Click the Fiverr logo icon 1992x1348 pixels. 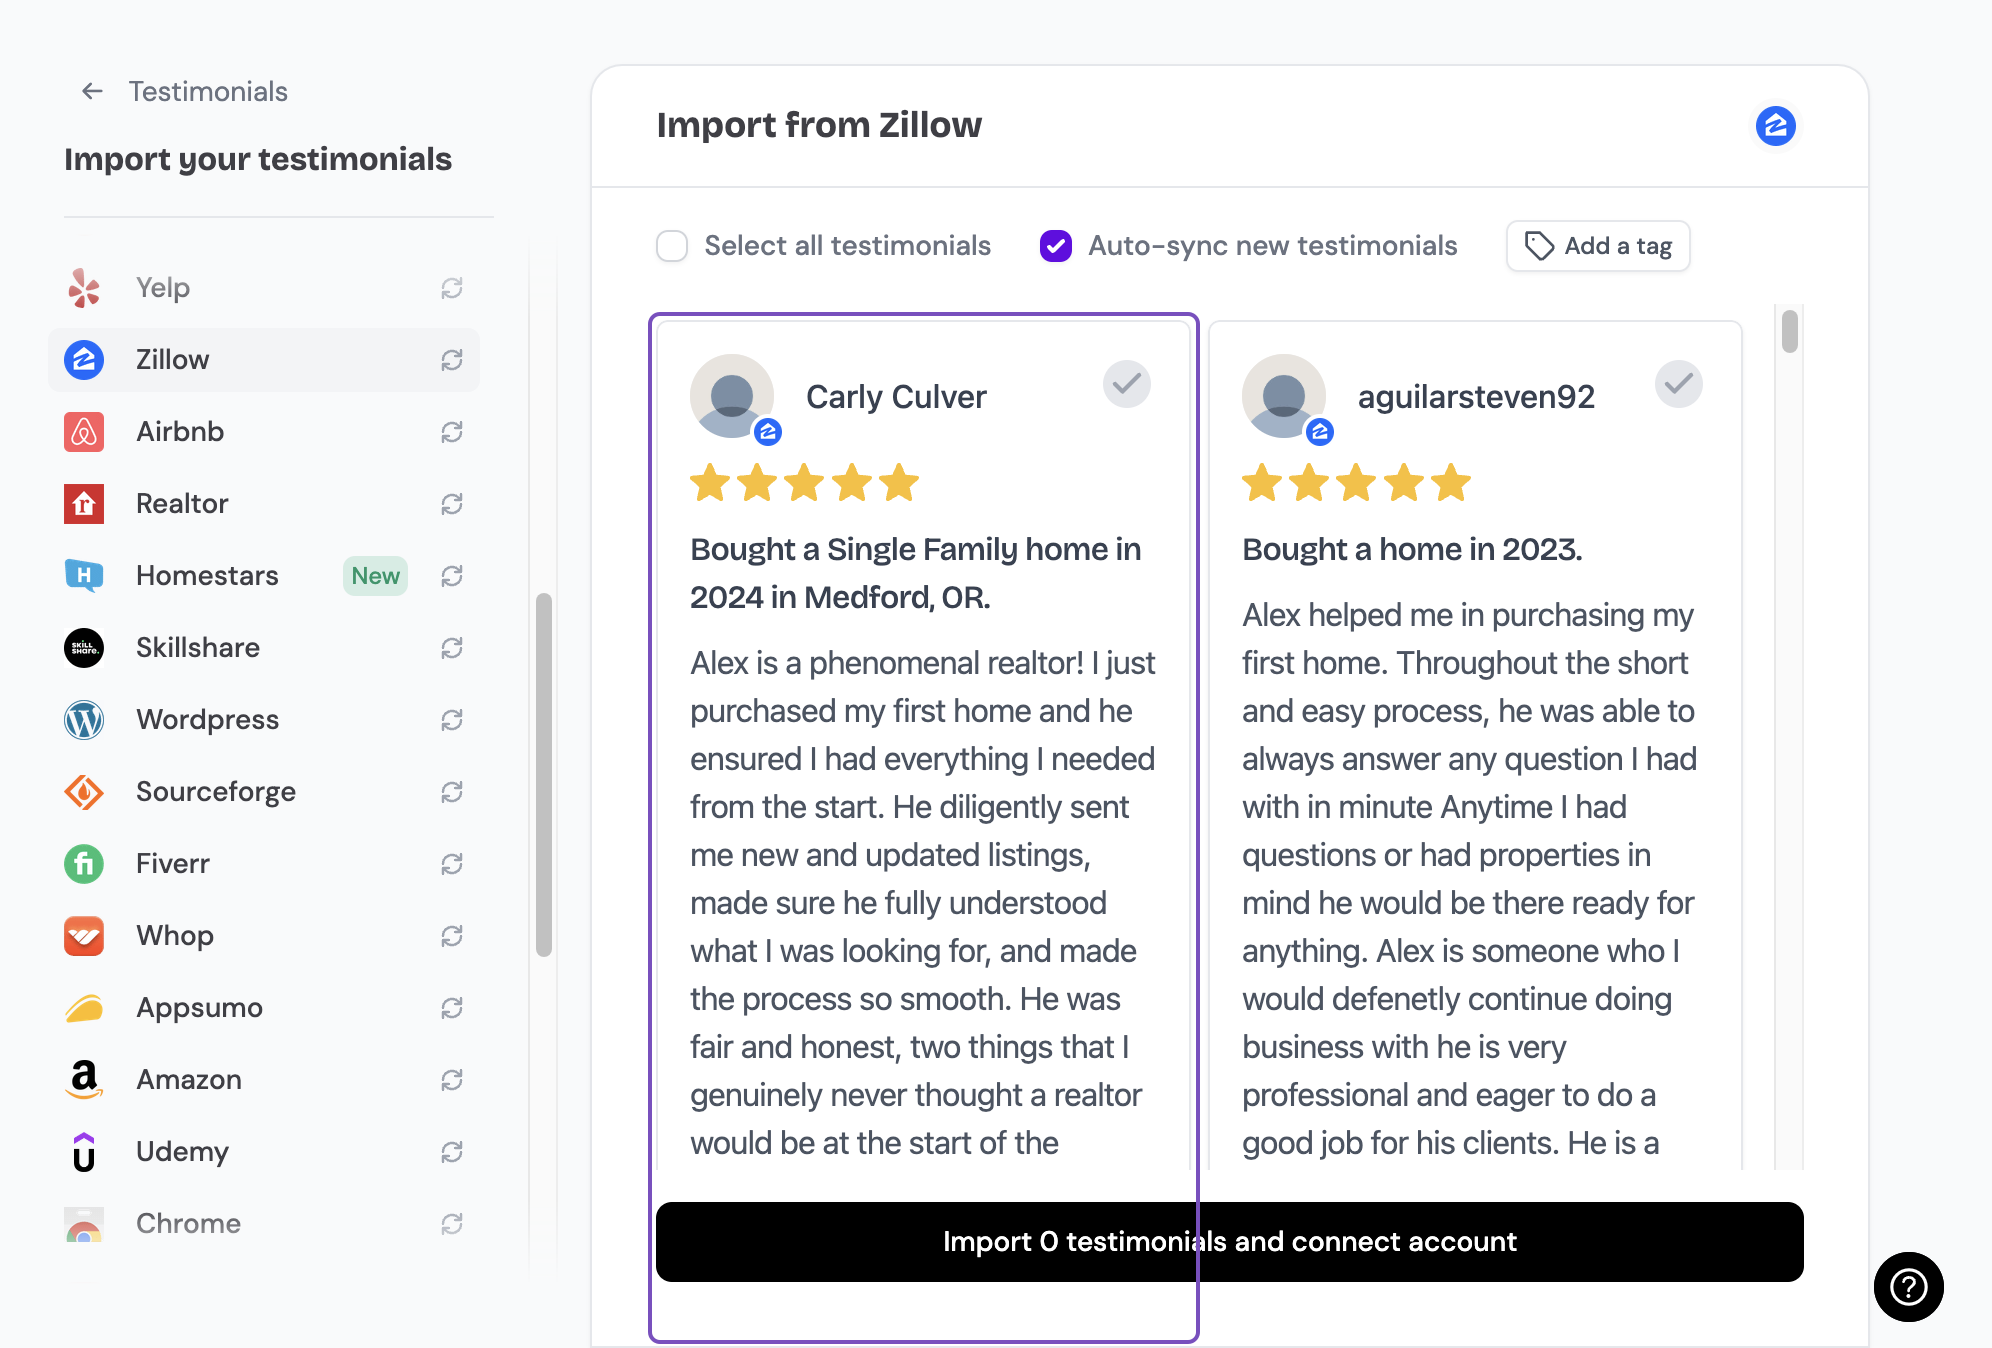pos(84,864)
